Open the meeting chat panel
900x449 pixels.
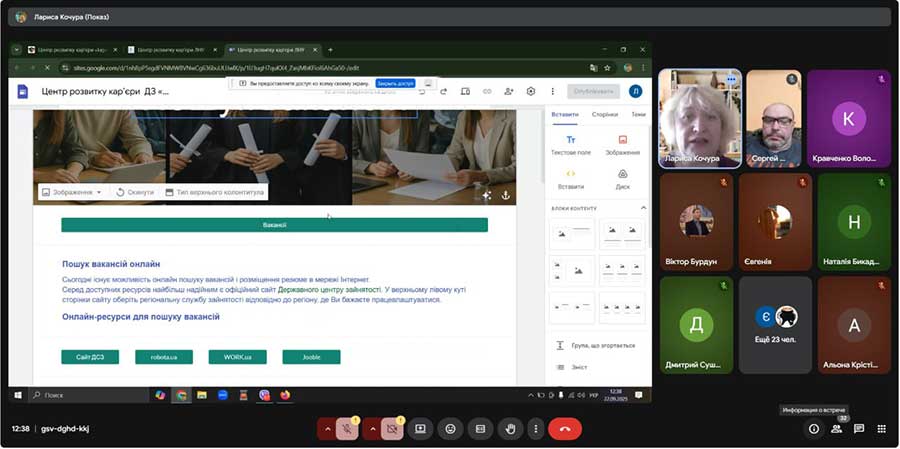click(x=859, y=429)
